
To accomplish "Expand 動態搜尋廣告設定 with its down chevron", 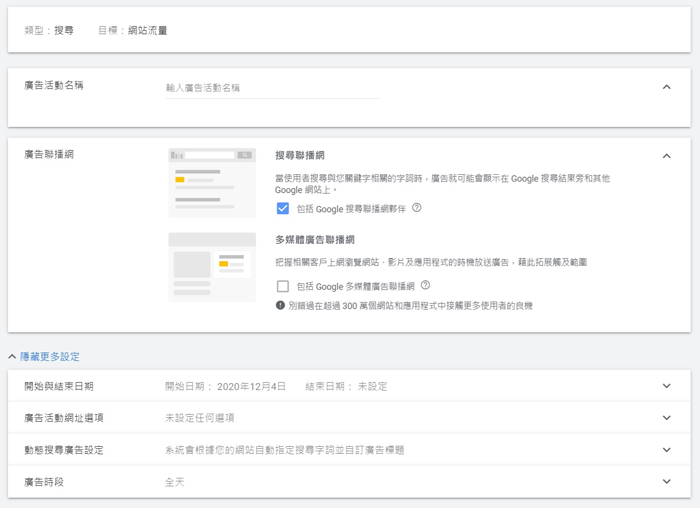I will click(x=666, y=450).
